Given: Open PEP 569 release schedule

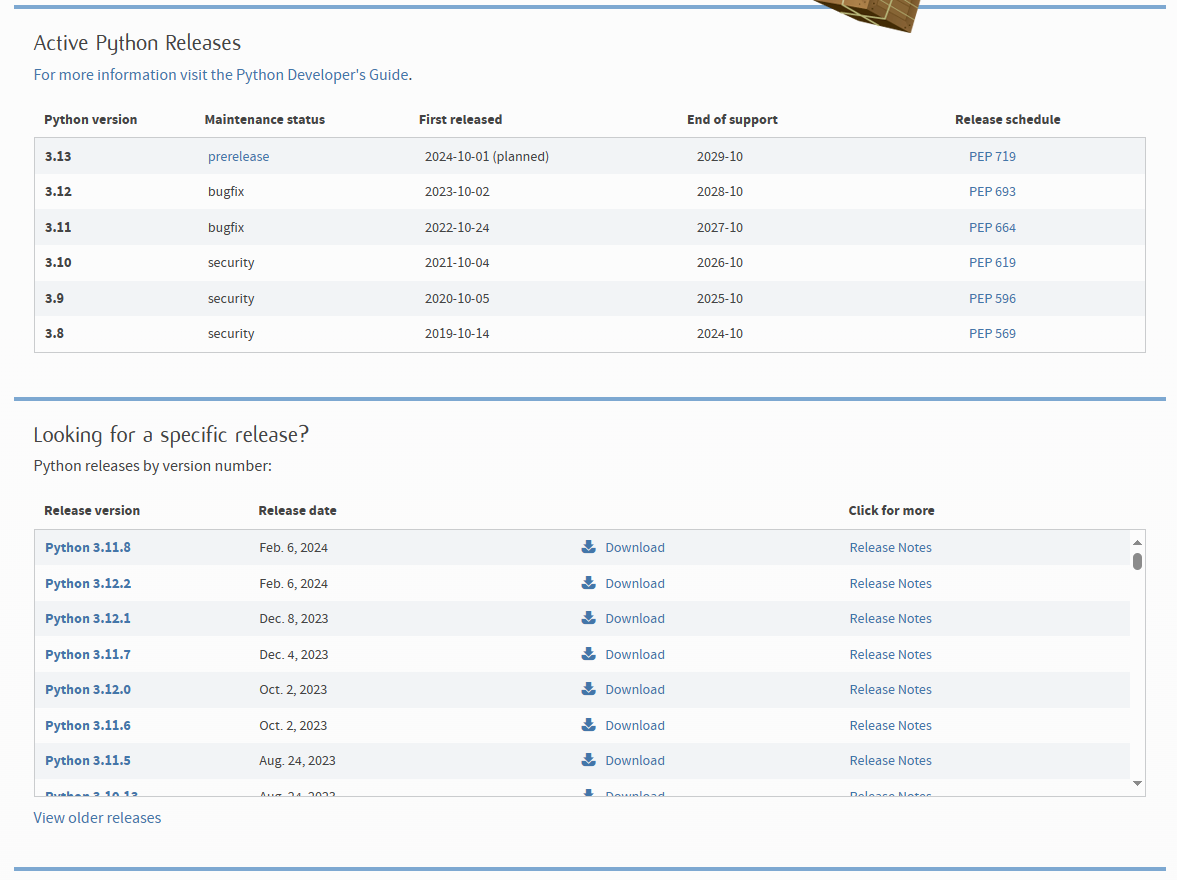Looking at the screenshot, I should point(992,333).
